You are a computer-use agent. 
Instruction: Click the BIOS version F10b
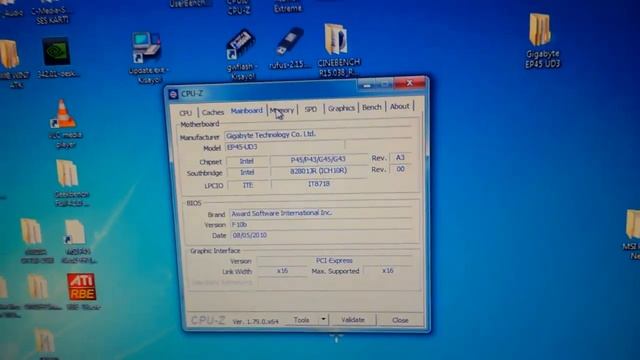pyautogui.click(x=321, y=224)
